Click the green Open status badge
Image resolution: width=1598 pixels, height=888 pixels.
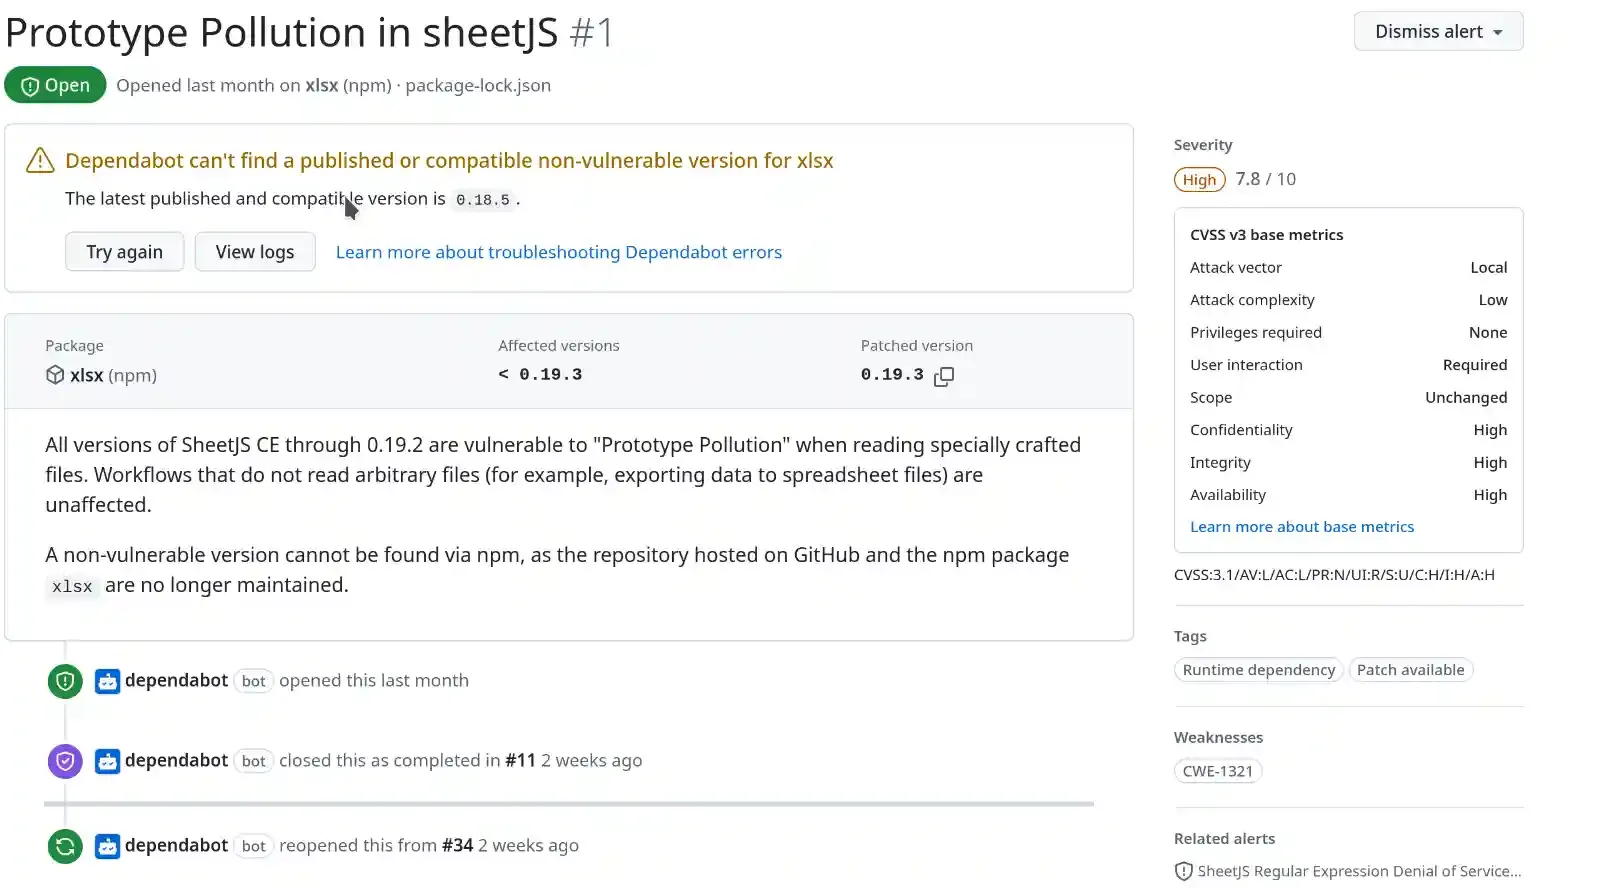click(55, 85)
